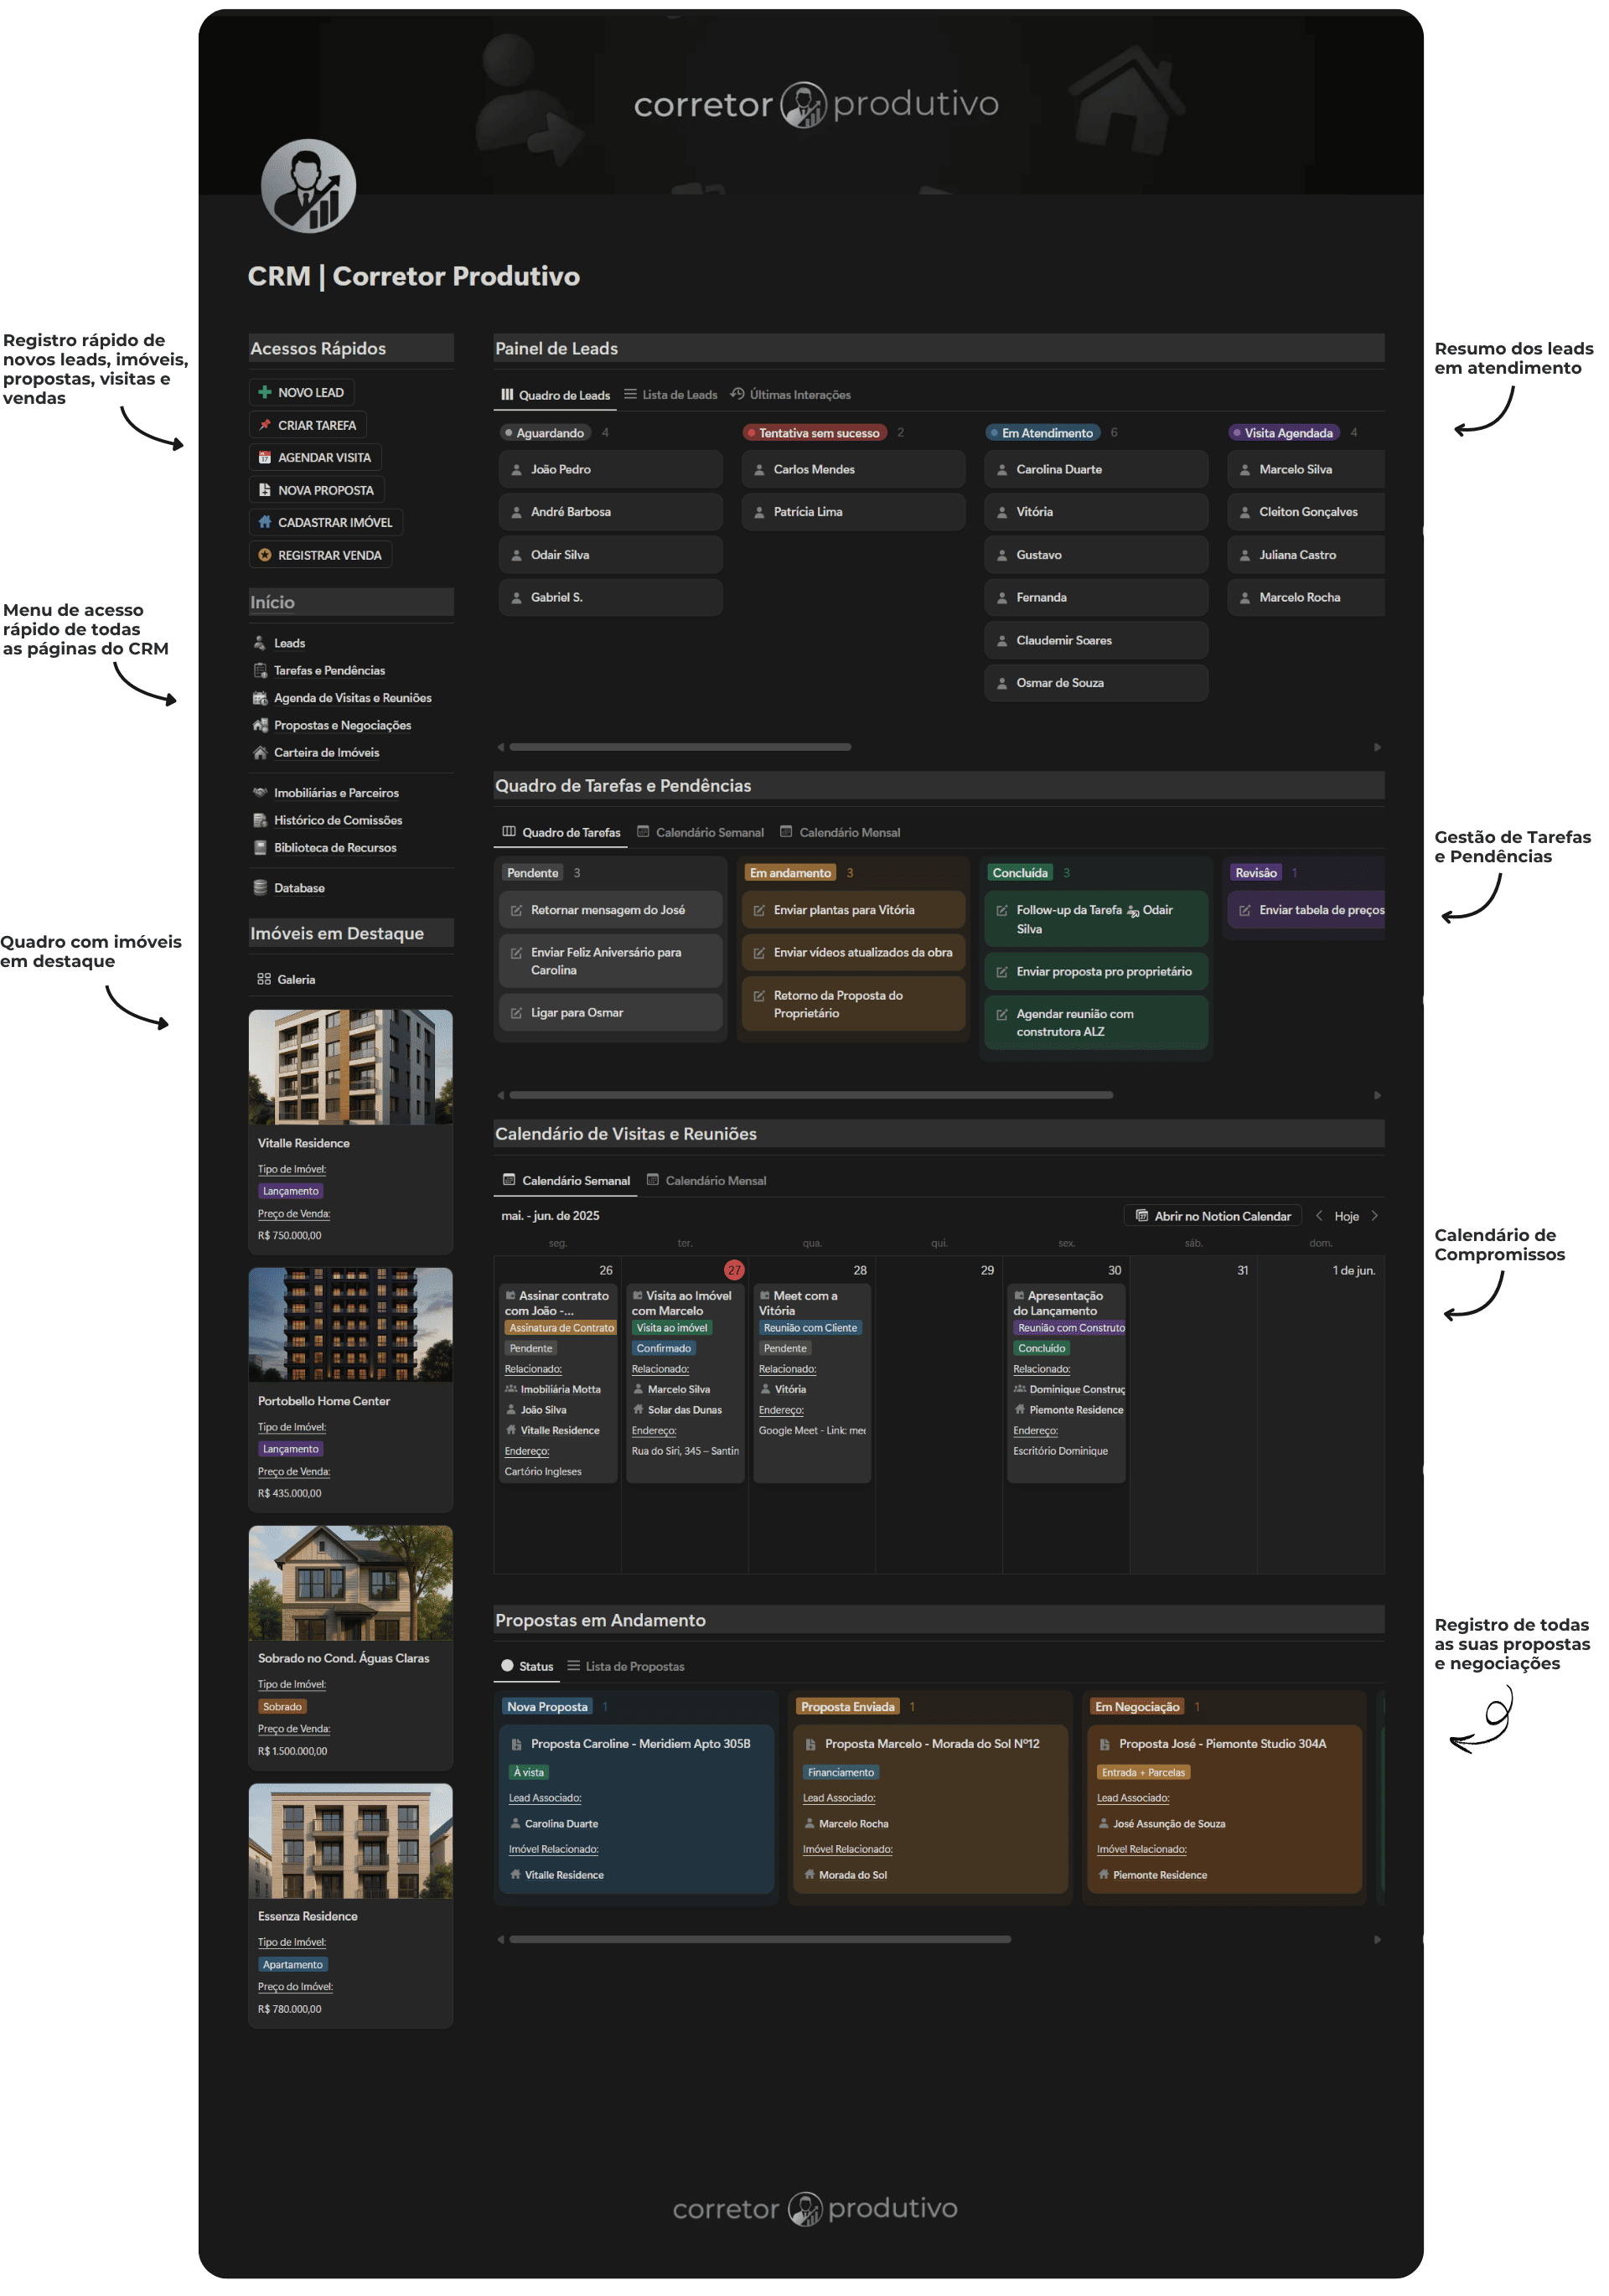Click the Database icon in the sidebar

[x=260, y=888]
